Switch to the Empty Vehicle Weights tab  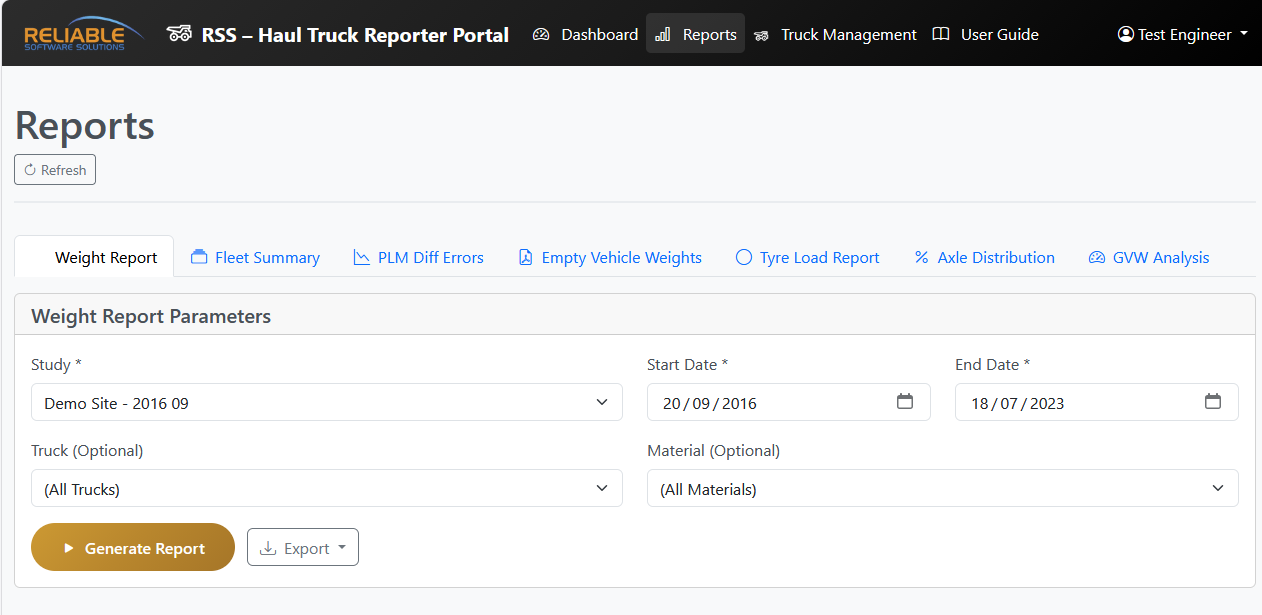(610, 257)
